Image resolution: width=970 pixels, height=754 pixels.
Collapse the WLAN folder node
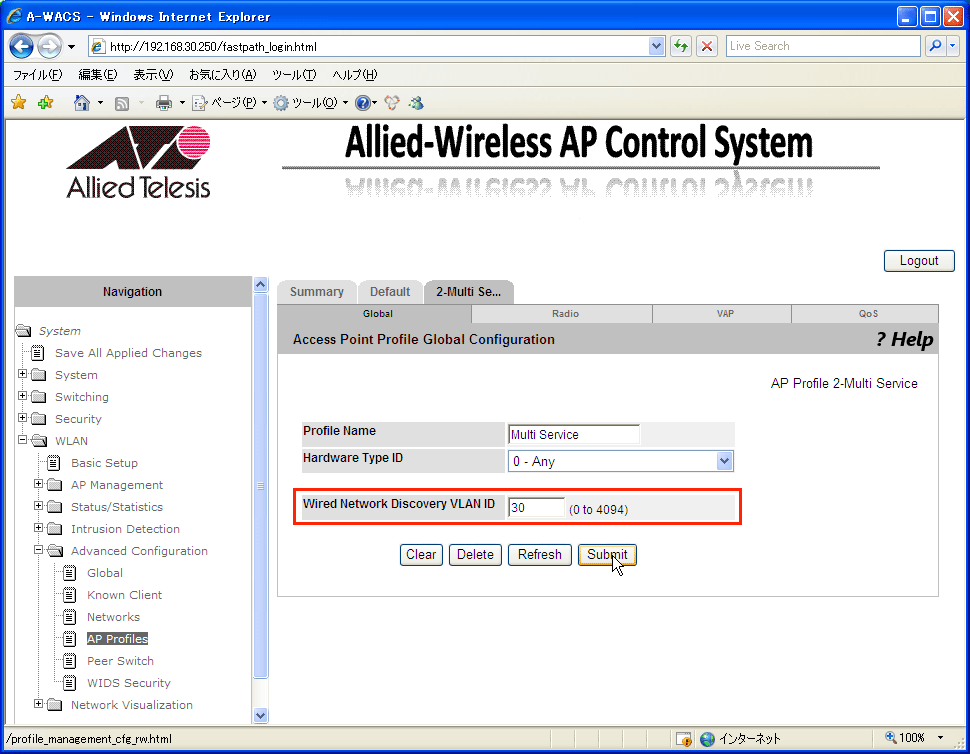click(22, 440)
